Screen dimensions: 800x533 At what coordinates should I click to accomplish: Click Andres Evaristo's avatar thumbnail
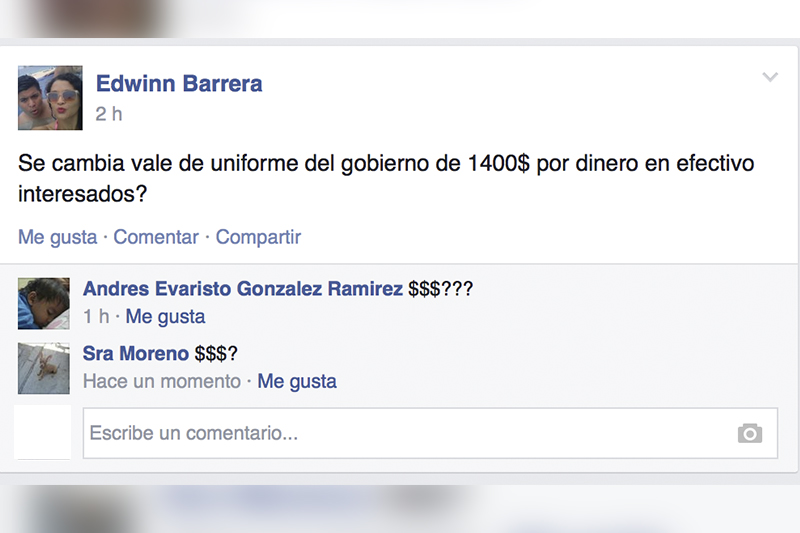[44, 303]
